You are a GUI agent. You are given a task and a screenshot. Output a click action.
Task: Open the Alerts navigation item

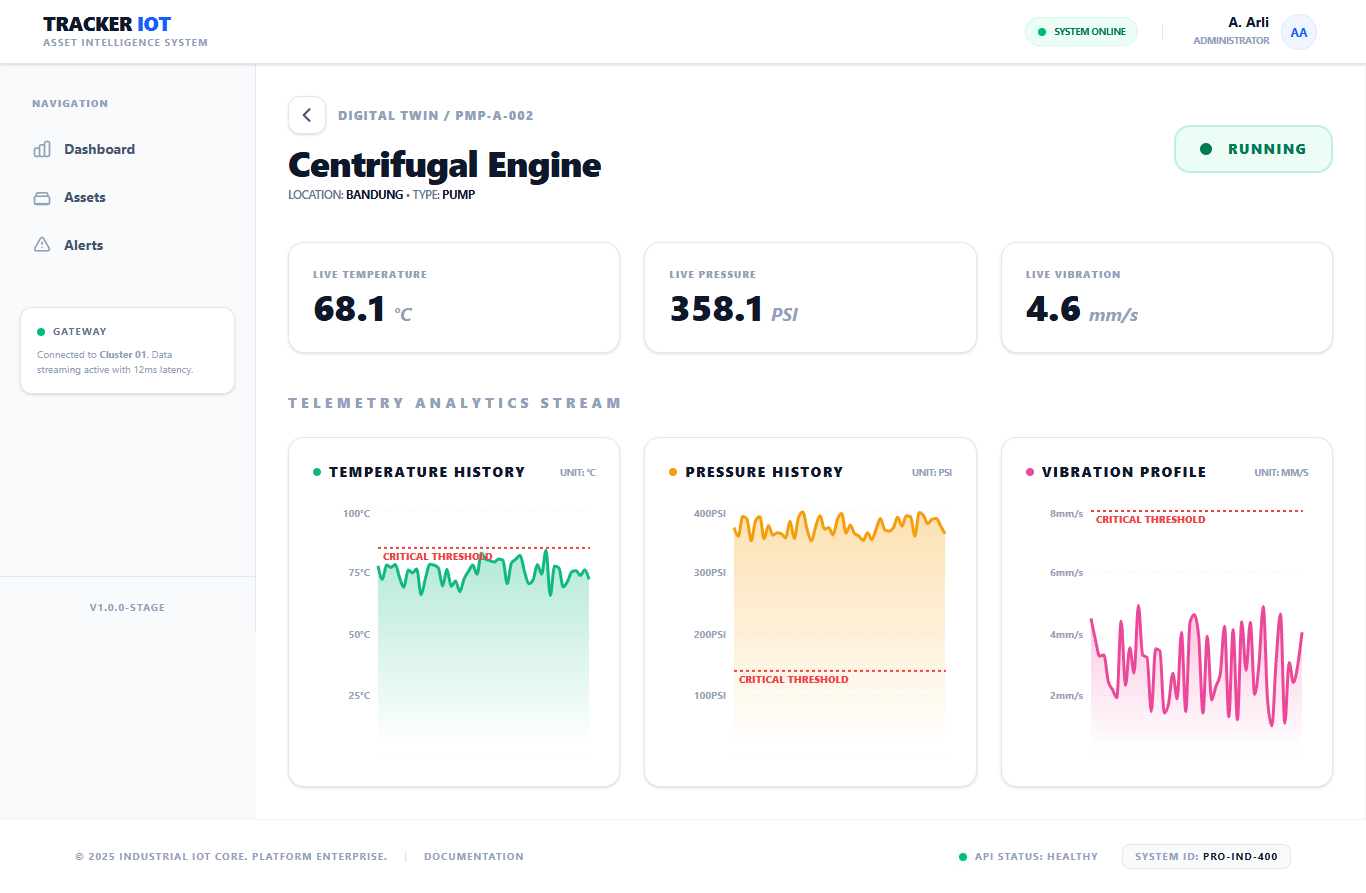[x=128, y=245]
